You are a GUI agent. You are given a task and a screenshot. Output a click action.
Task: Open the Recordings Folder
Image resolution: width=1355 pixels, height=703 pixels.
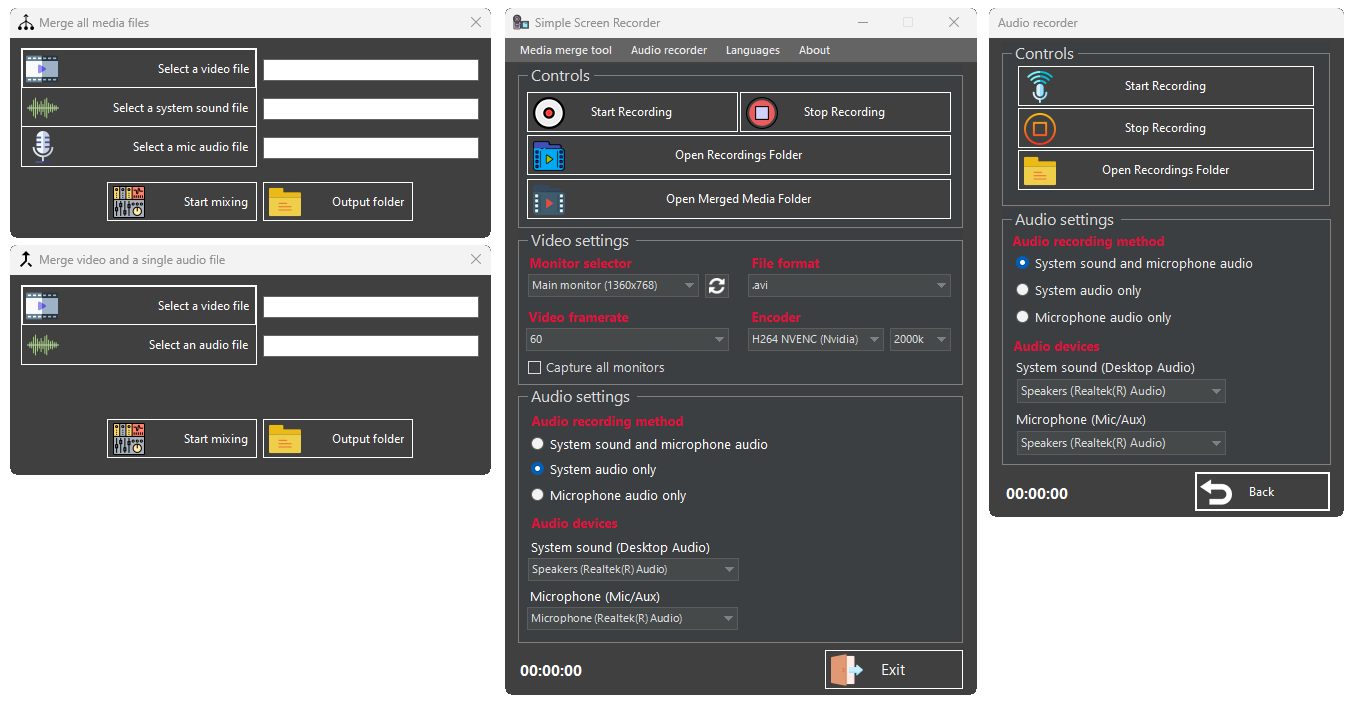[x=738, y=154]
